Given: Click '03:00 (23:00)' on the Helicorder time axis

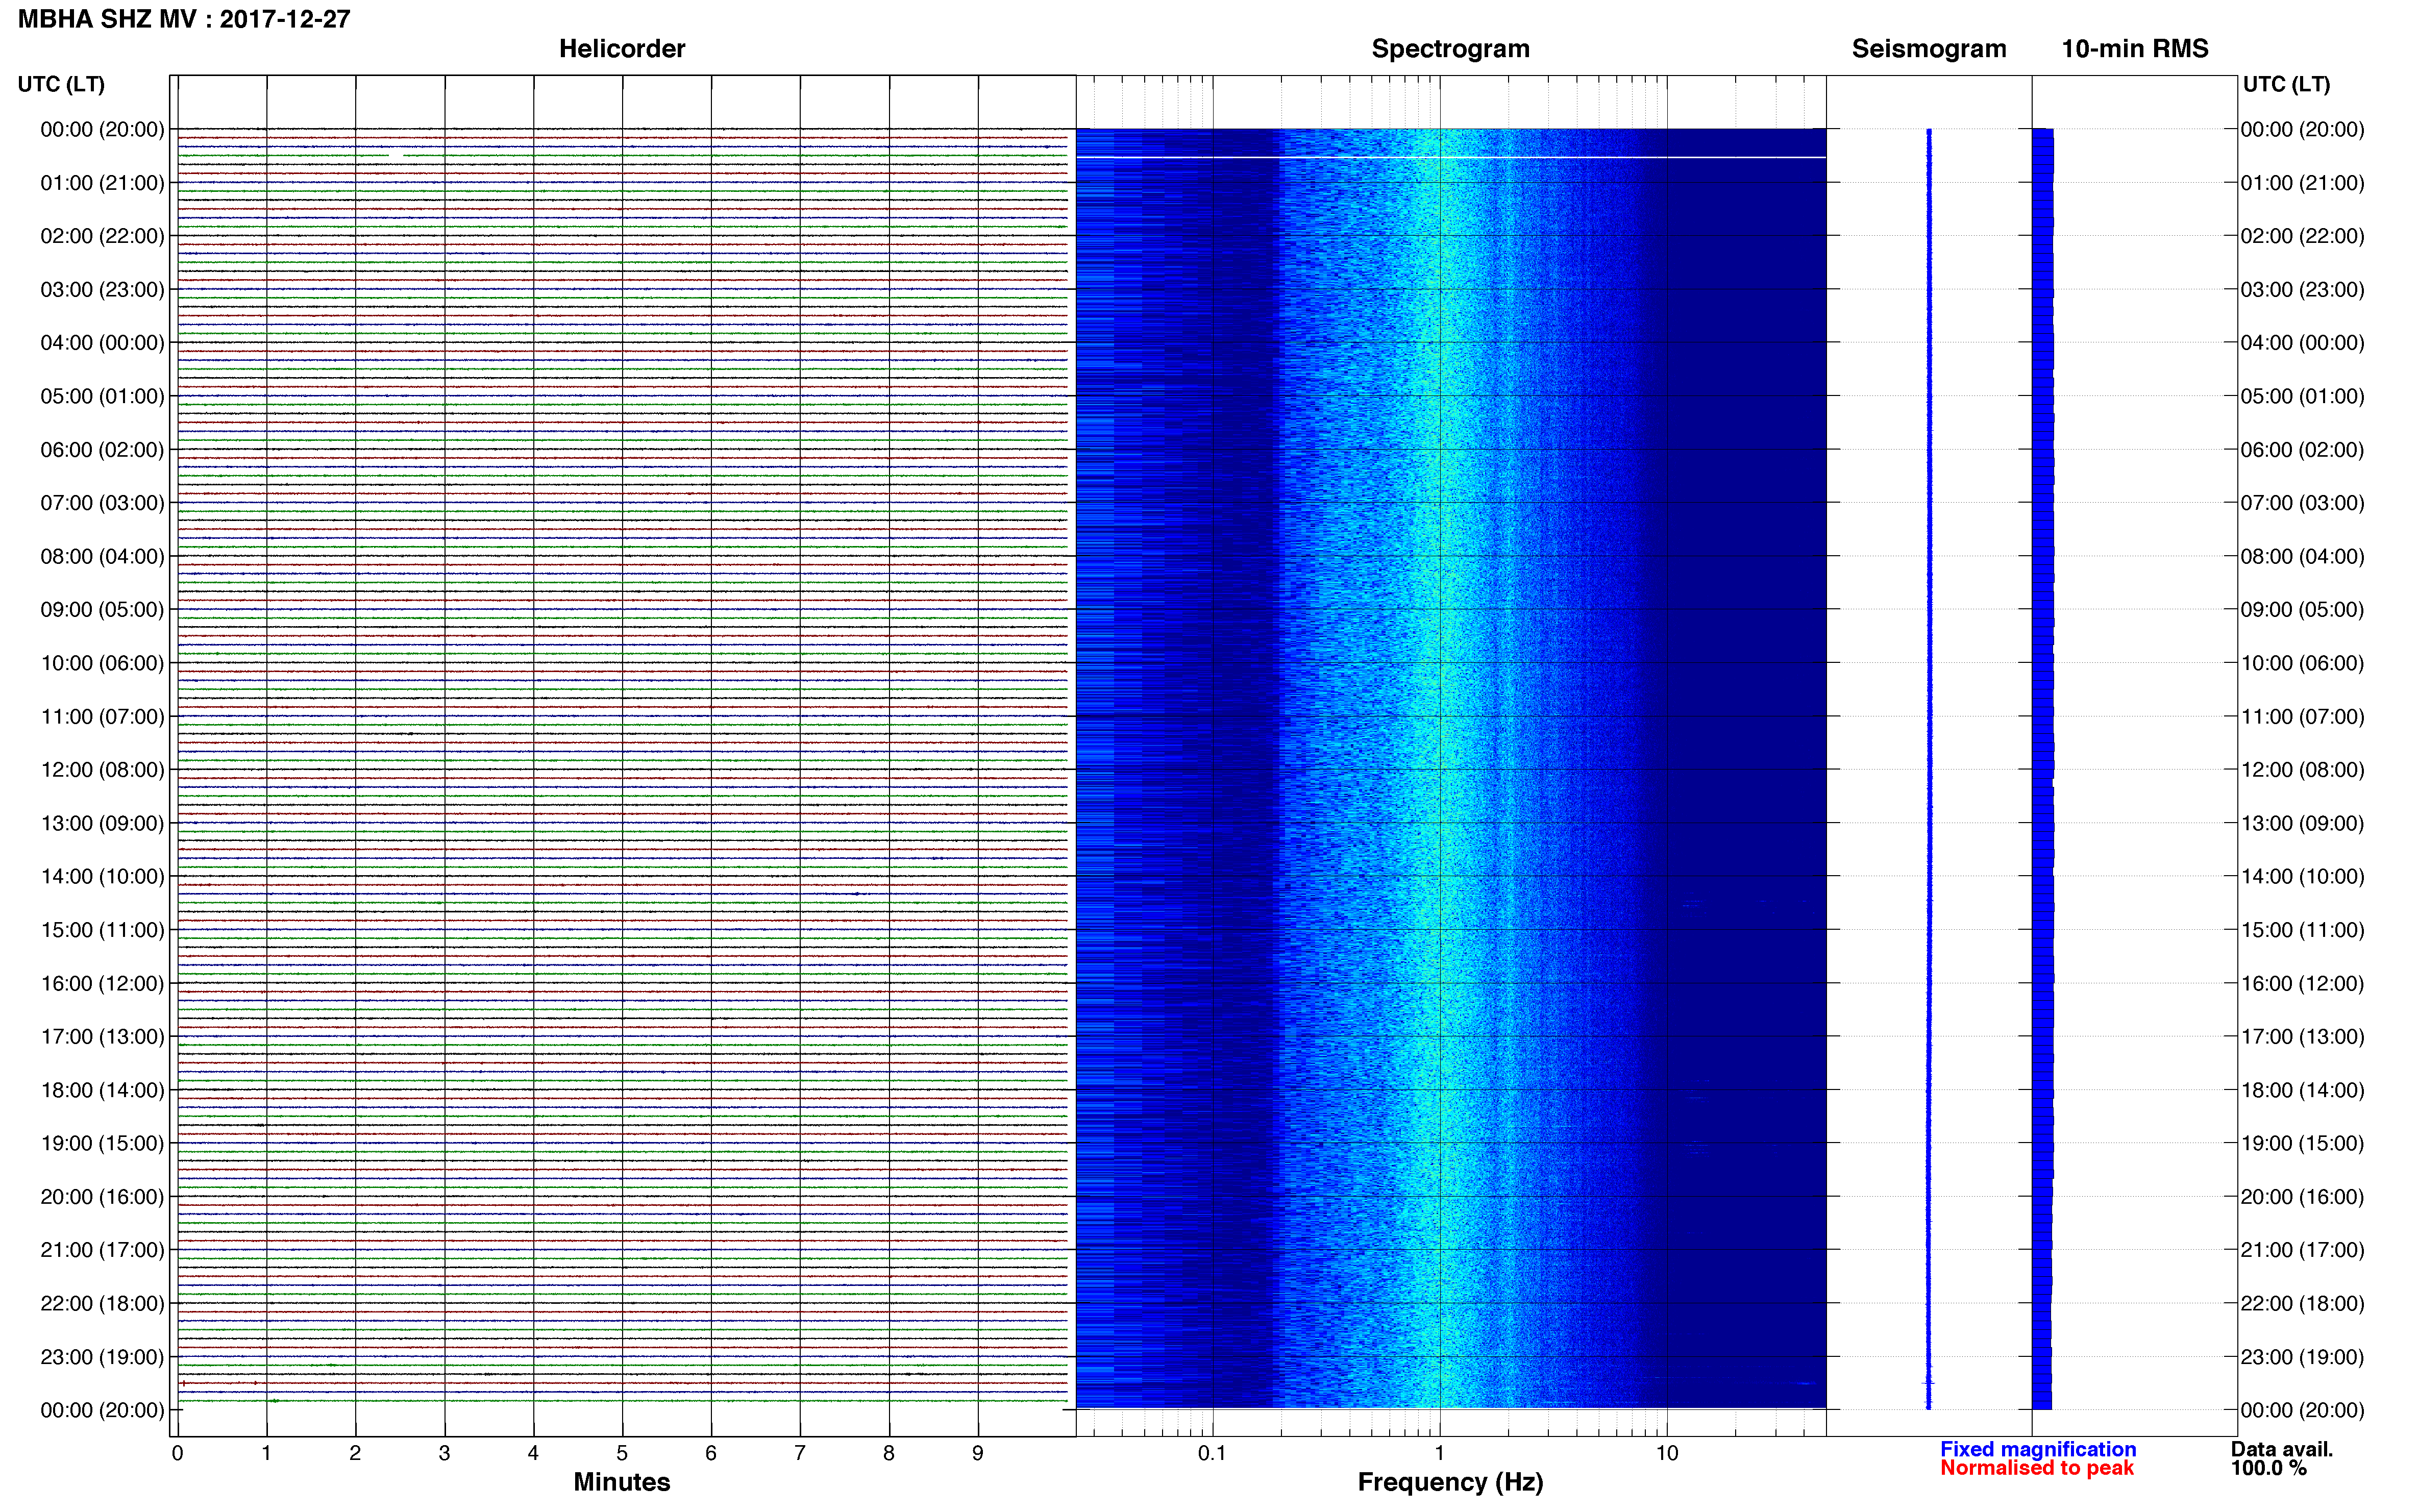Looking at the screenshot, I should [x=102, y=289].
